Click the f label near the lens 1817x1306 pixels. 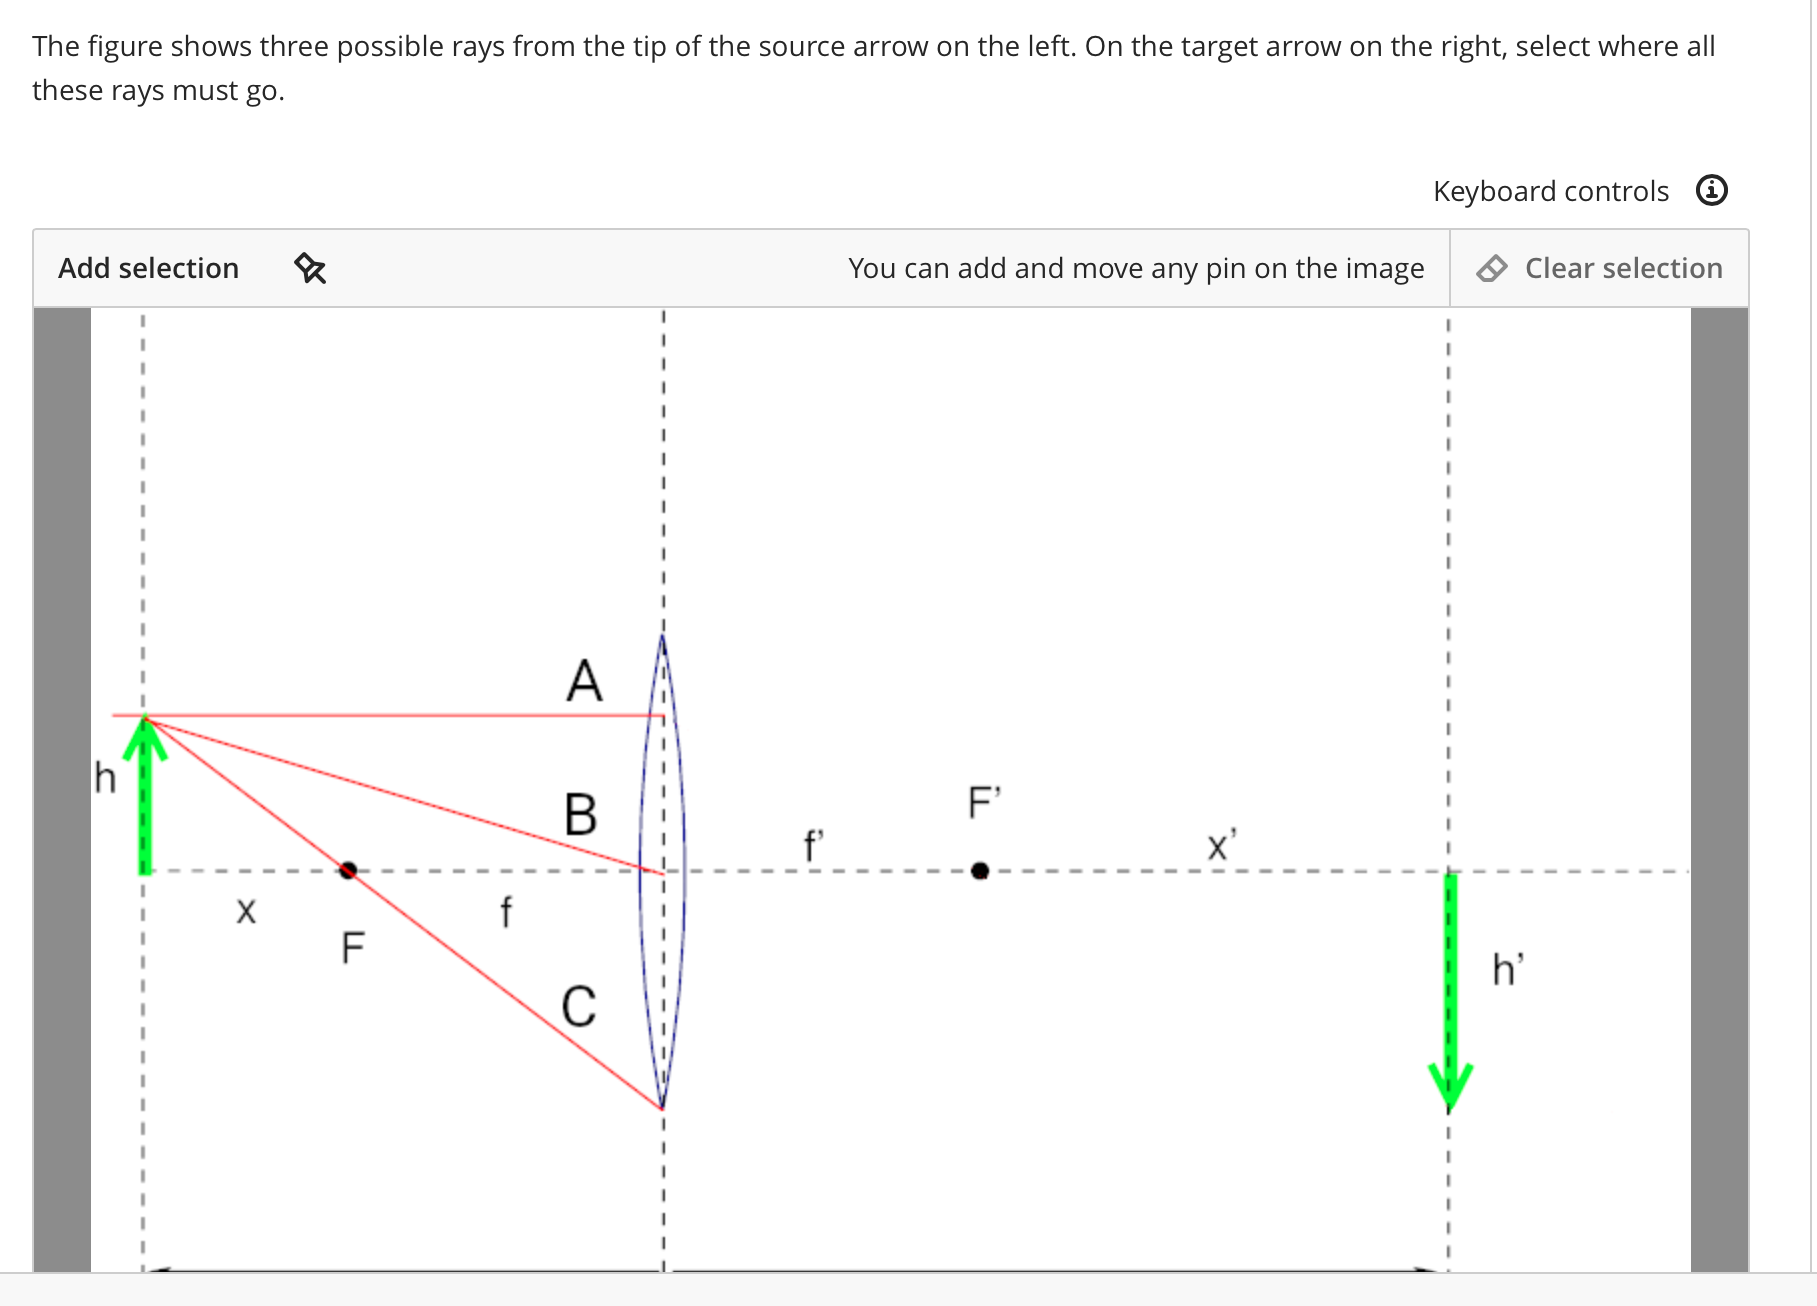point(506,911)
